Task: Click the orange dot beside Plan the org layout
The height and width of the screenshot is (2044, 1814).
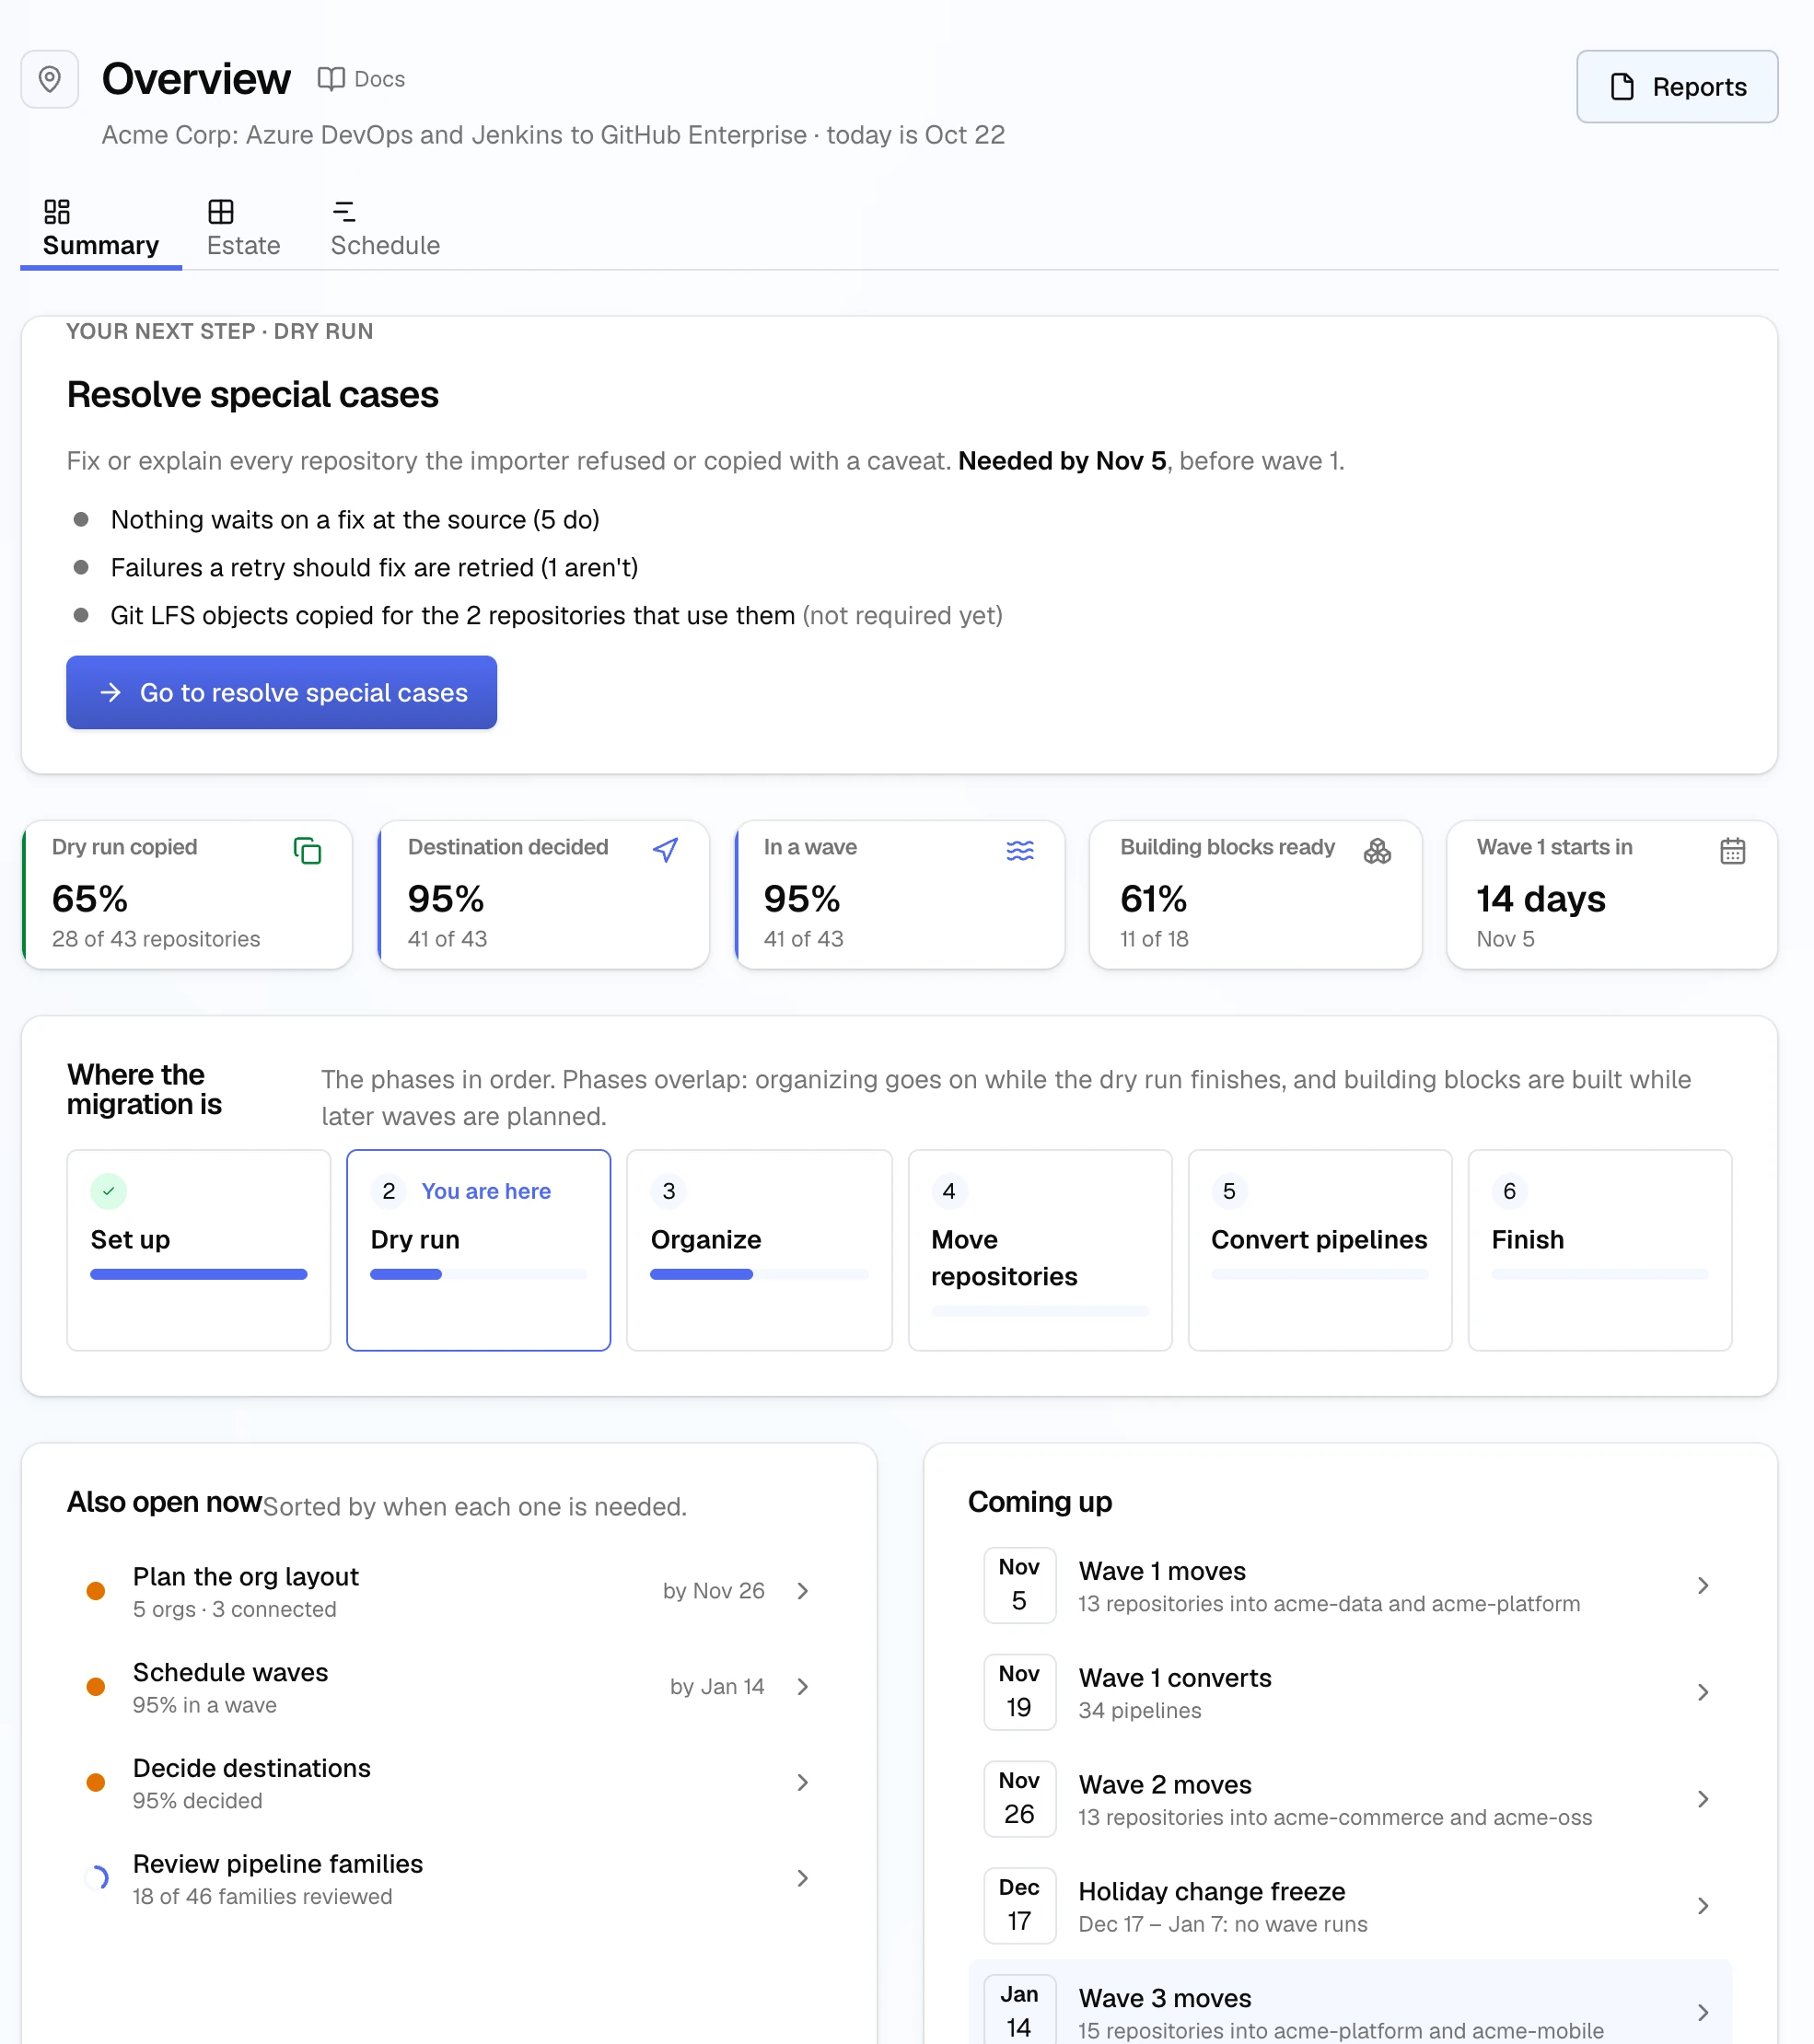Action: click(x=96, y=1591)
